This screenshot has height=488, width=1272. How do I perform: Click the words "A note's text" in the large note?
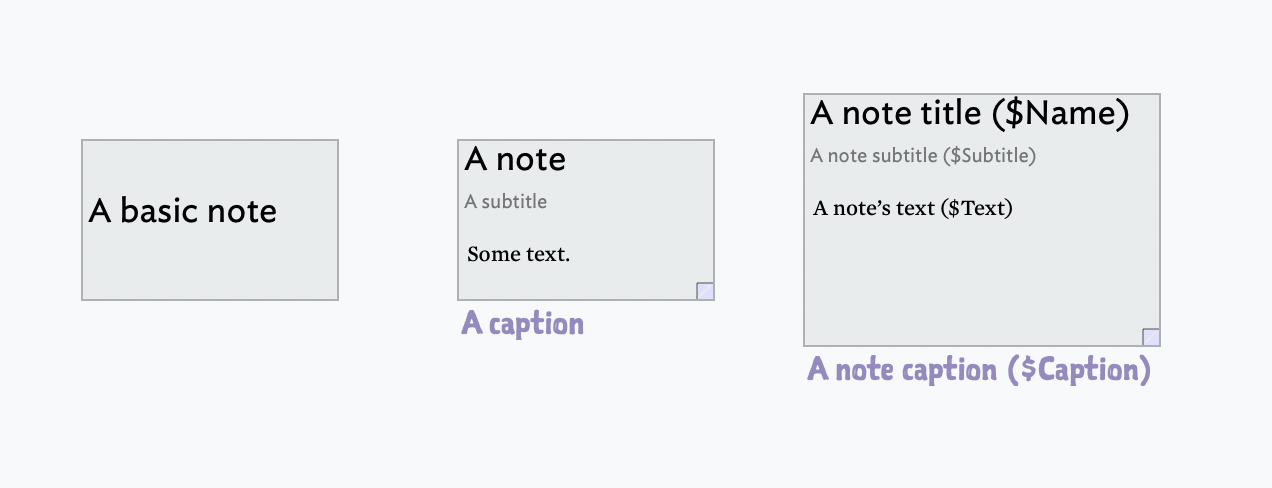pyautogui.click(x=875, y=208)
